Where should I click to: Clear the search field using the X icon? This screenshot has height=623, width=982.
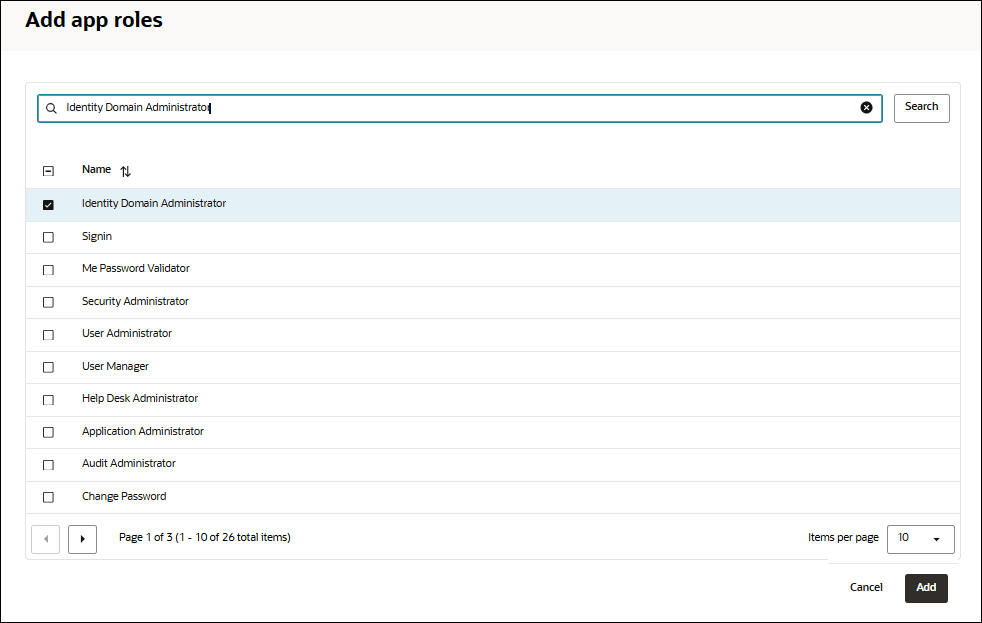(x=866, y=107)
